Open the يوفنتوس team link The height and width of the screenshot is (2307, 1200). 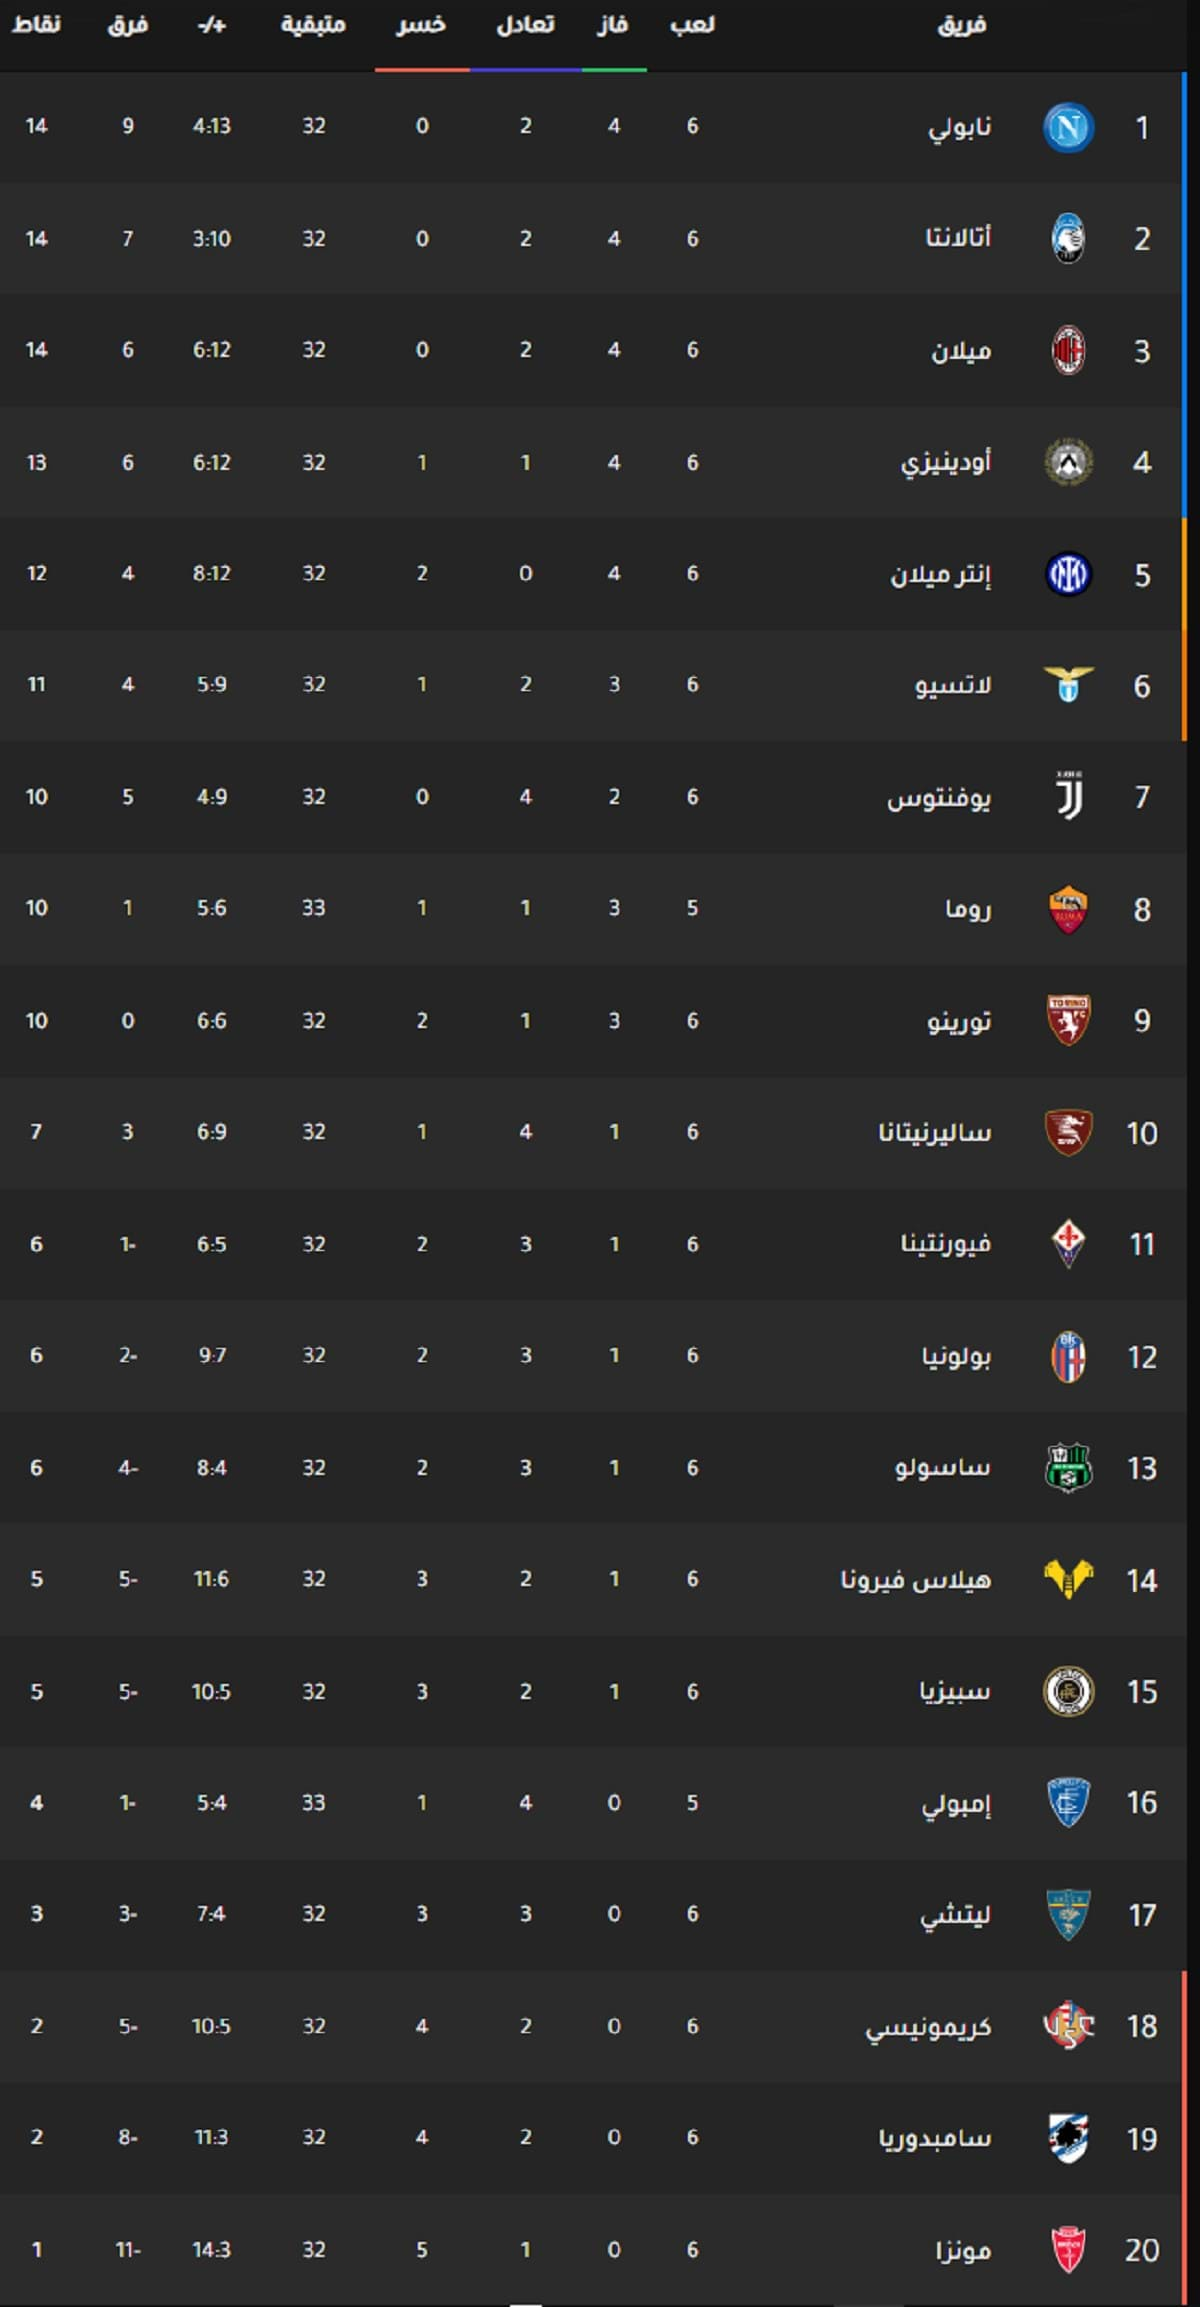click(x=938, y=798)
